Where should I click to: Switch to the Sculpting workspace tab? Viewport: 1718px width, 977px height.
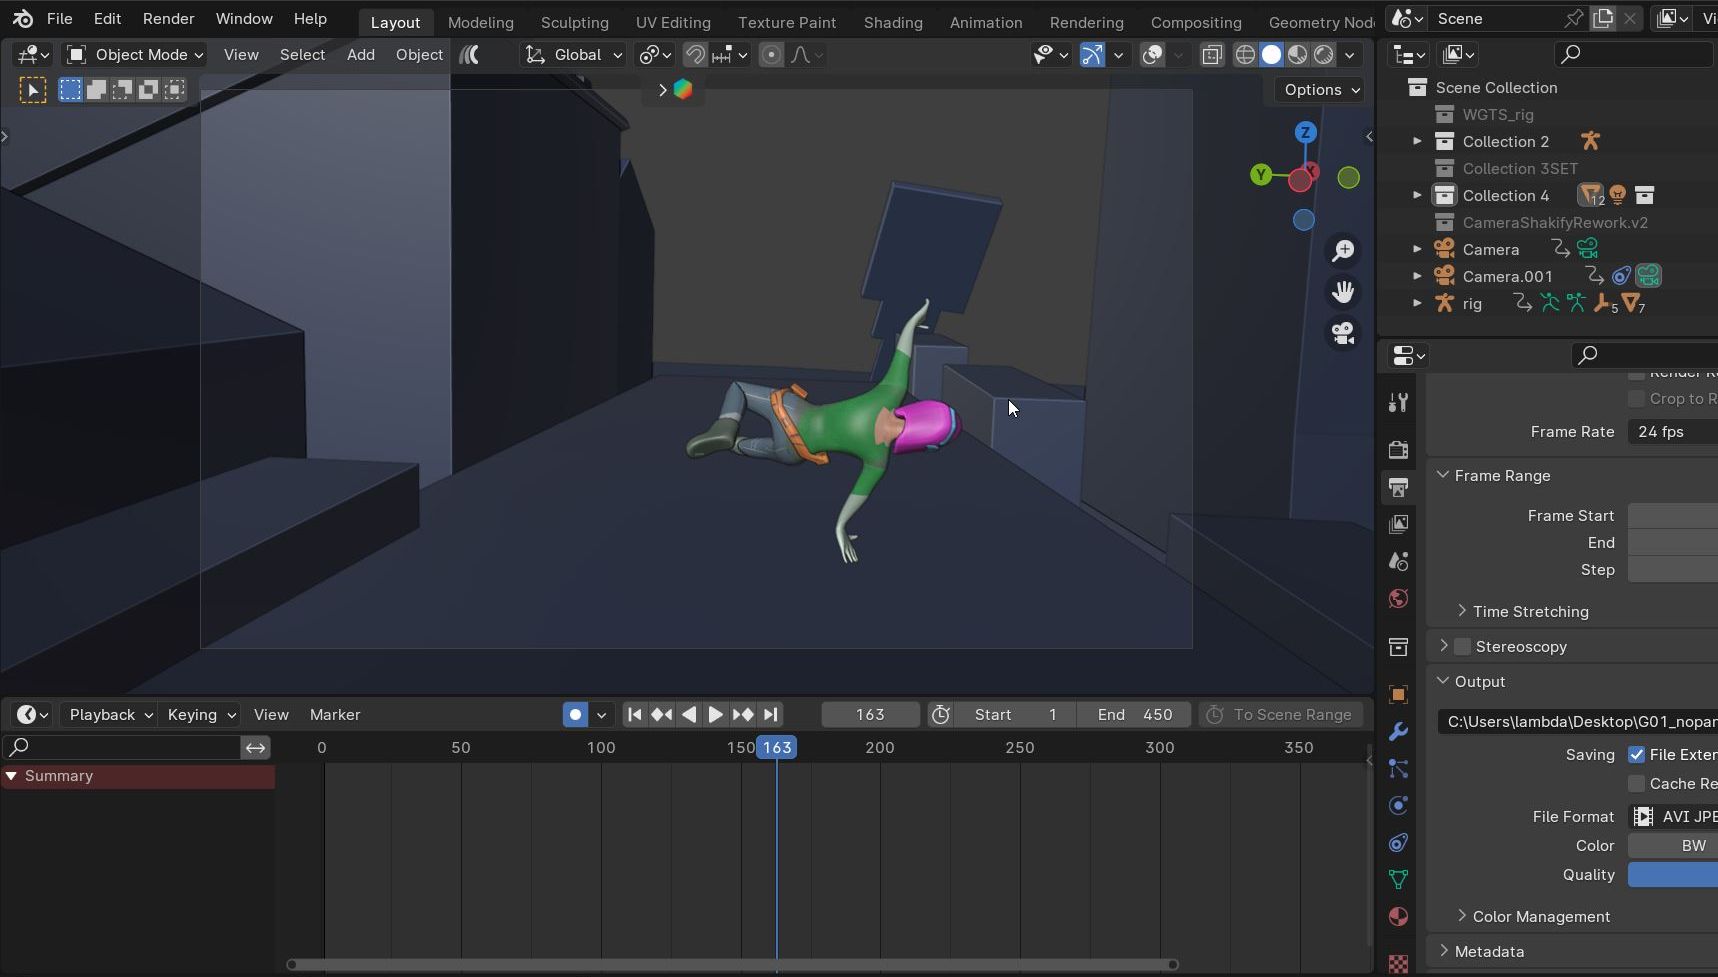pyautogui.click(x=574, y=22)
